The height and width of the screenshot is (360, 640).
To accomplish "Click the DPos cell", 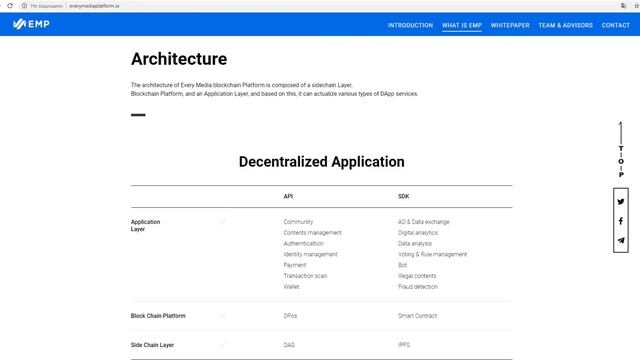I will 290,316.
